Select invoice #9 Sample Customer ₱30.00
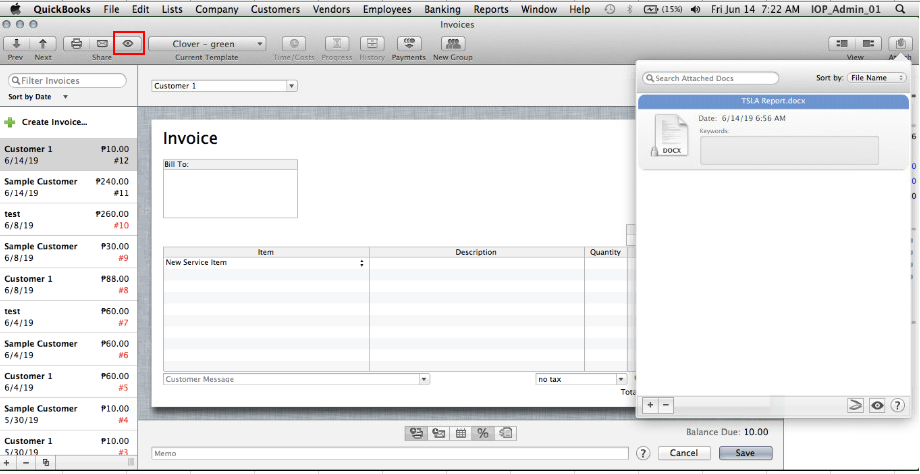Viewport: 920px width, 474px height. click(x=67, y=252)
